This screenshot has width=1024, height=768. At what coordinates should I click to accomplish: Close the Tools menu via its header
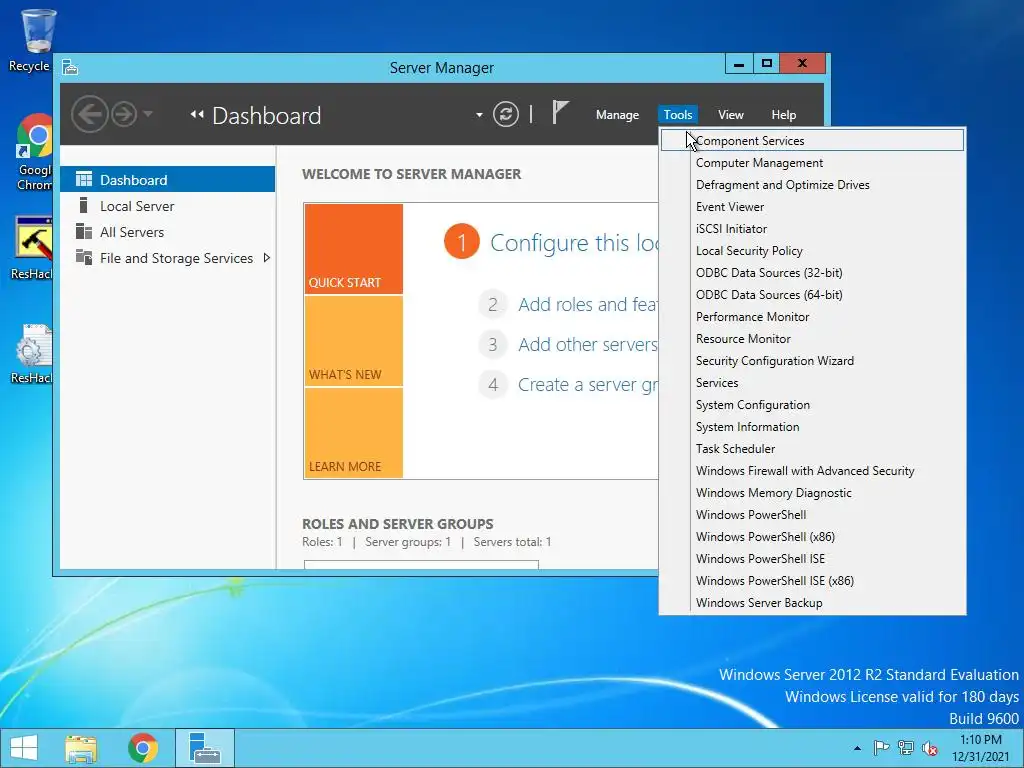tap(678, 115)
